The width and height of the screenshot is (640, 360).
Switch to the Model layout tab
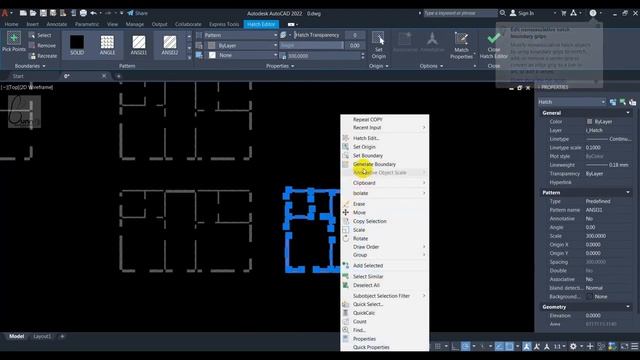tap(16, 336)
